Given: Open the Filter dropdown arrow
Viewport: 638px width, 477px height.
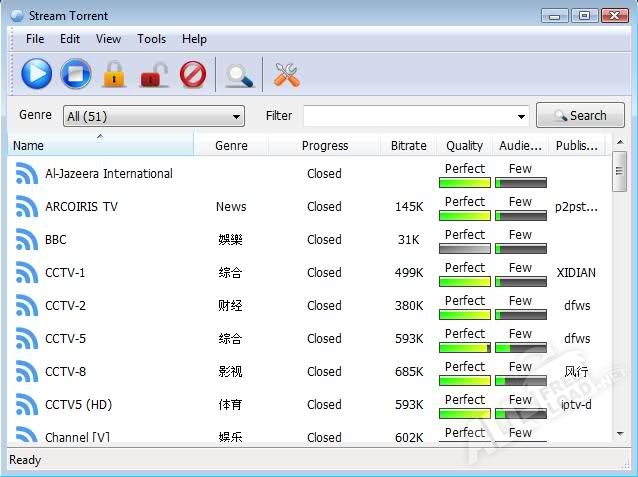Looking at the screenshot, I should 521,117.
